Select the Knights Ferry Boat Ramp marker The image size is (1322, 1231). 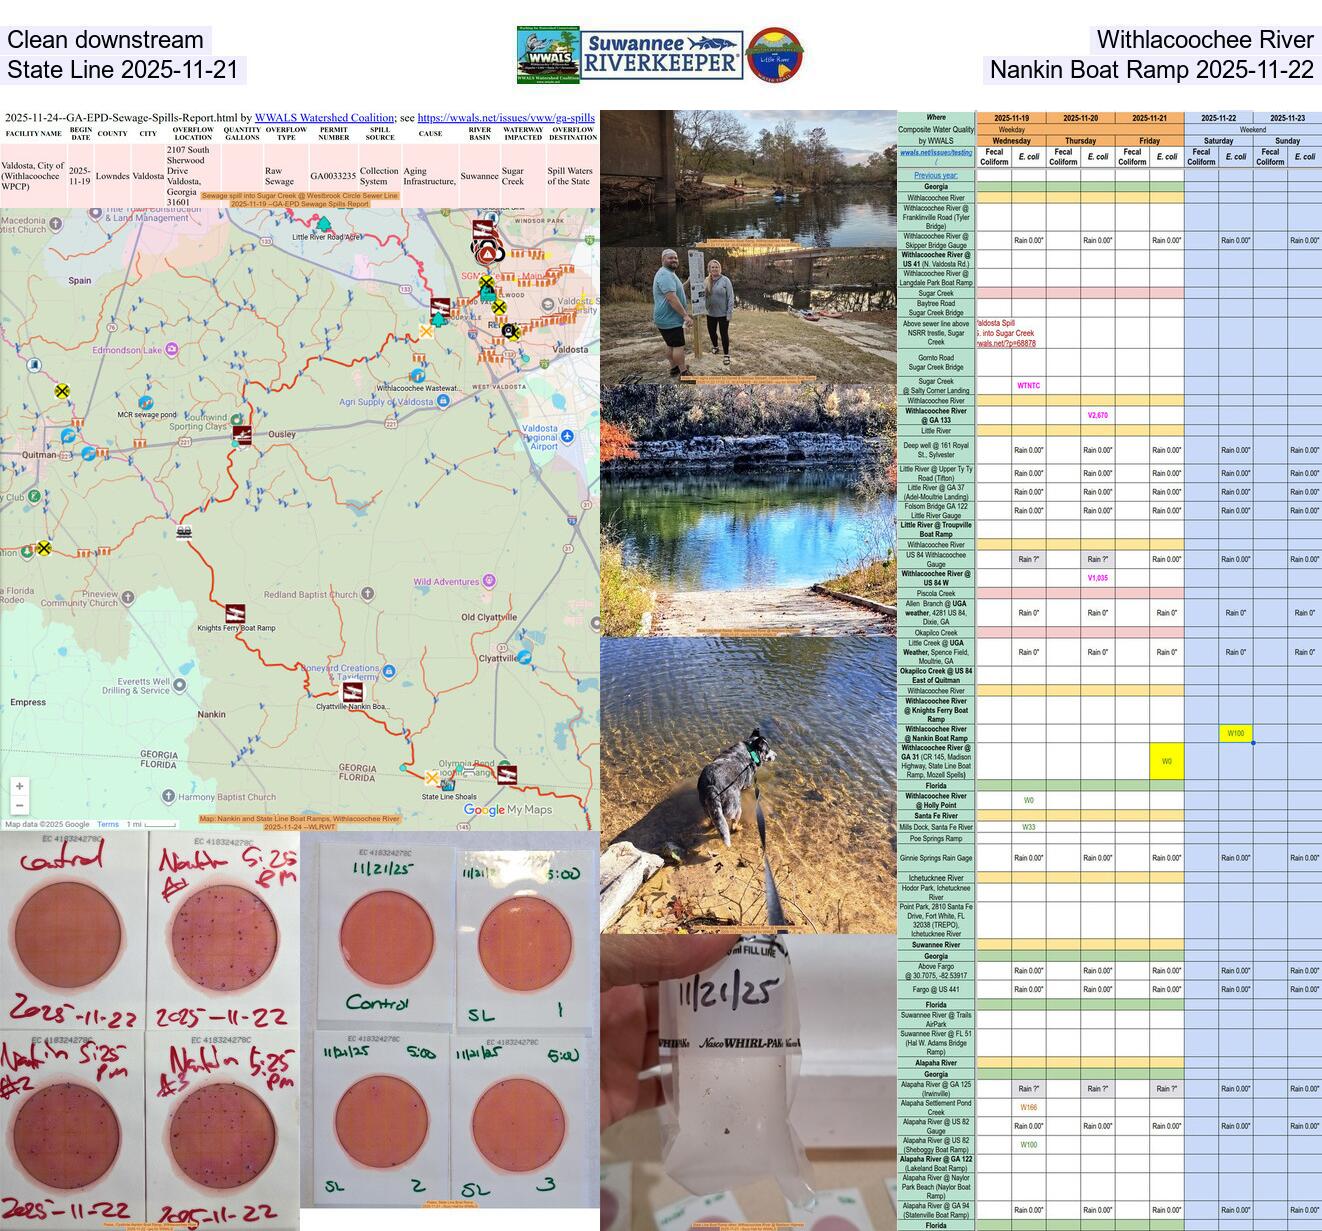(x=235, y=613)
